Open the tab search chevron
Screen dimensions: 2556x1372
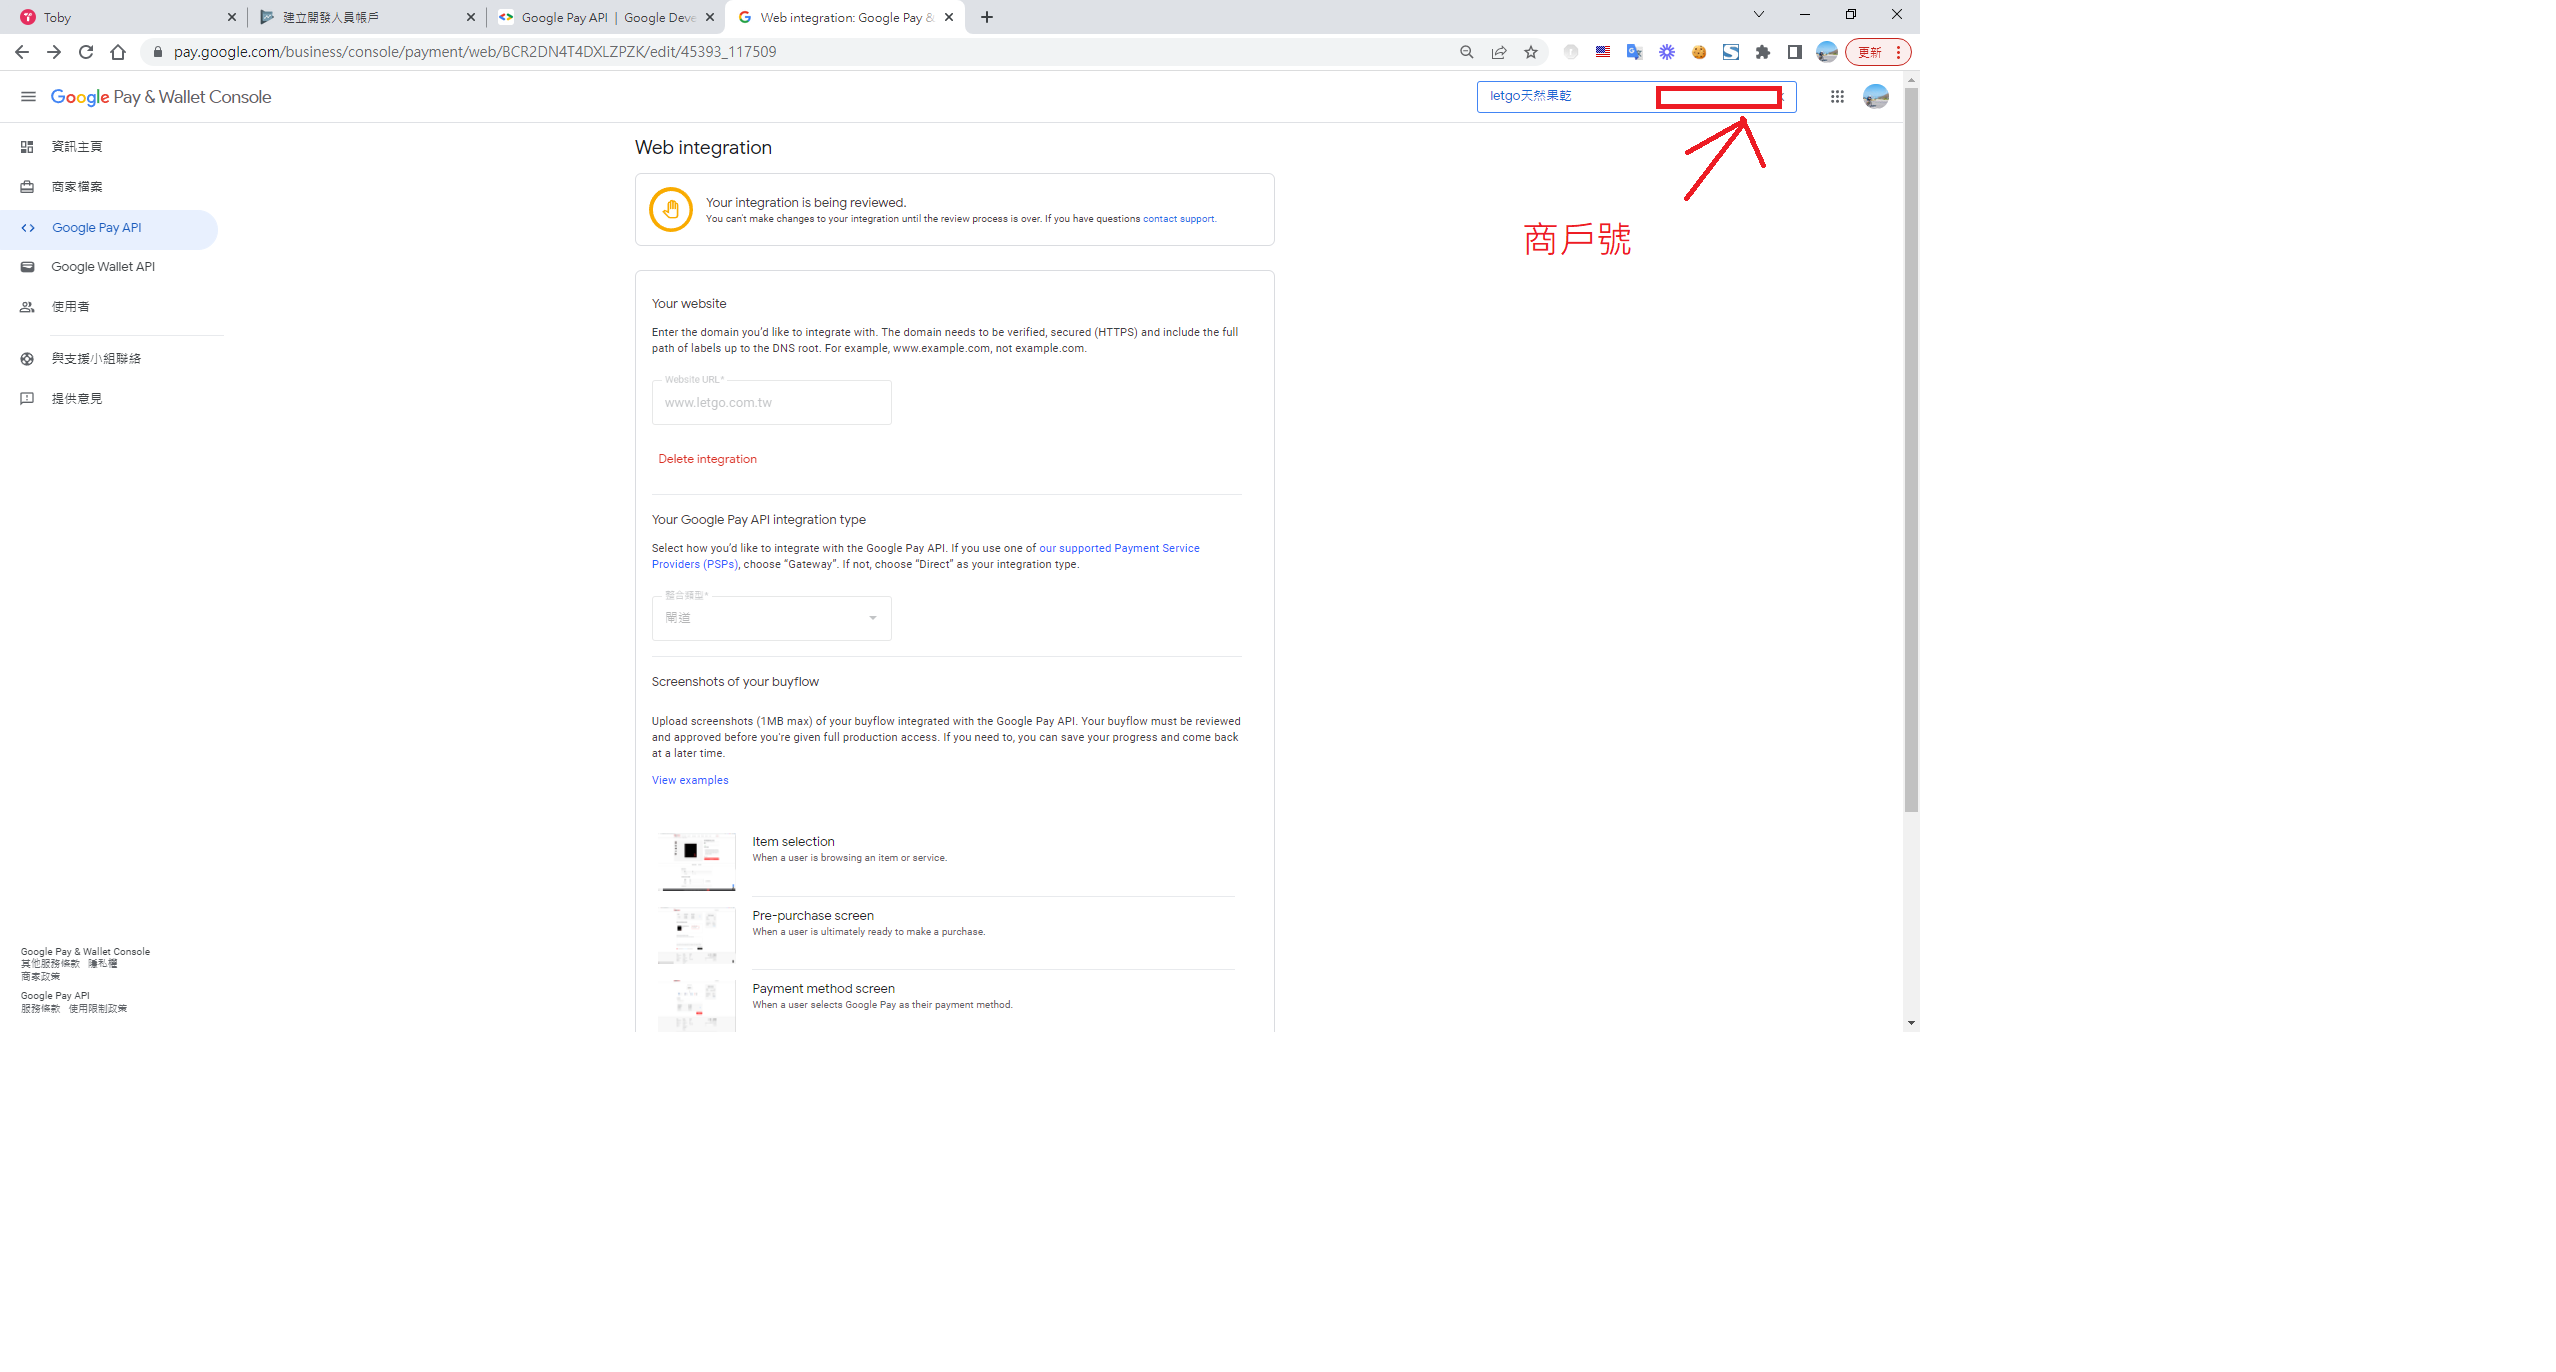coord(1758,15)
